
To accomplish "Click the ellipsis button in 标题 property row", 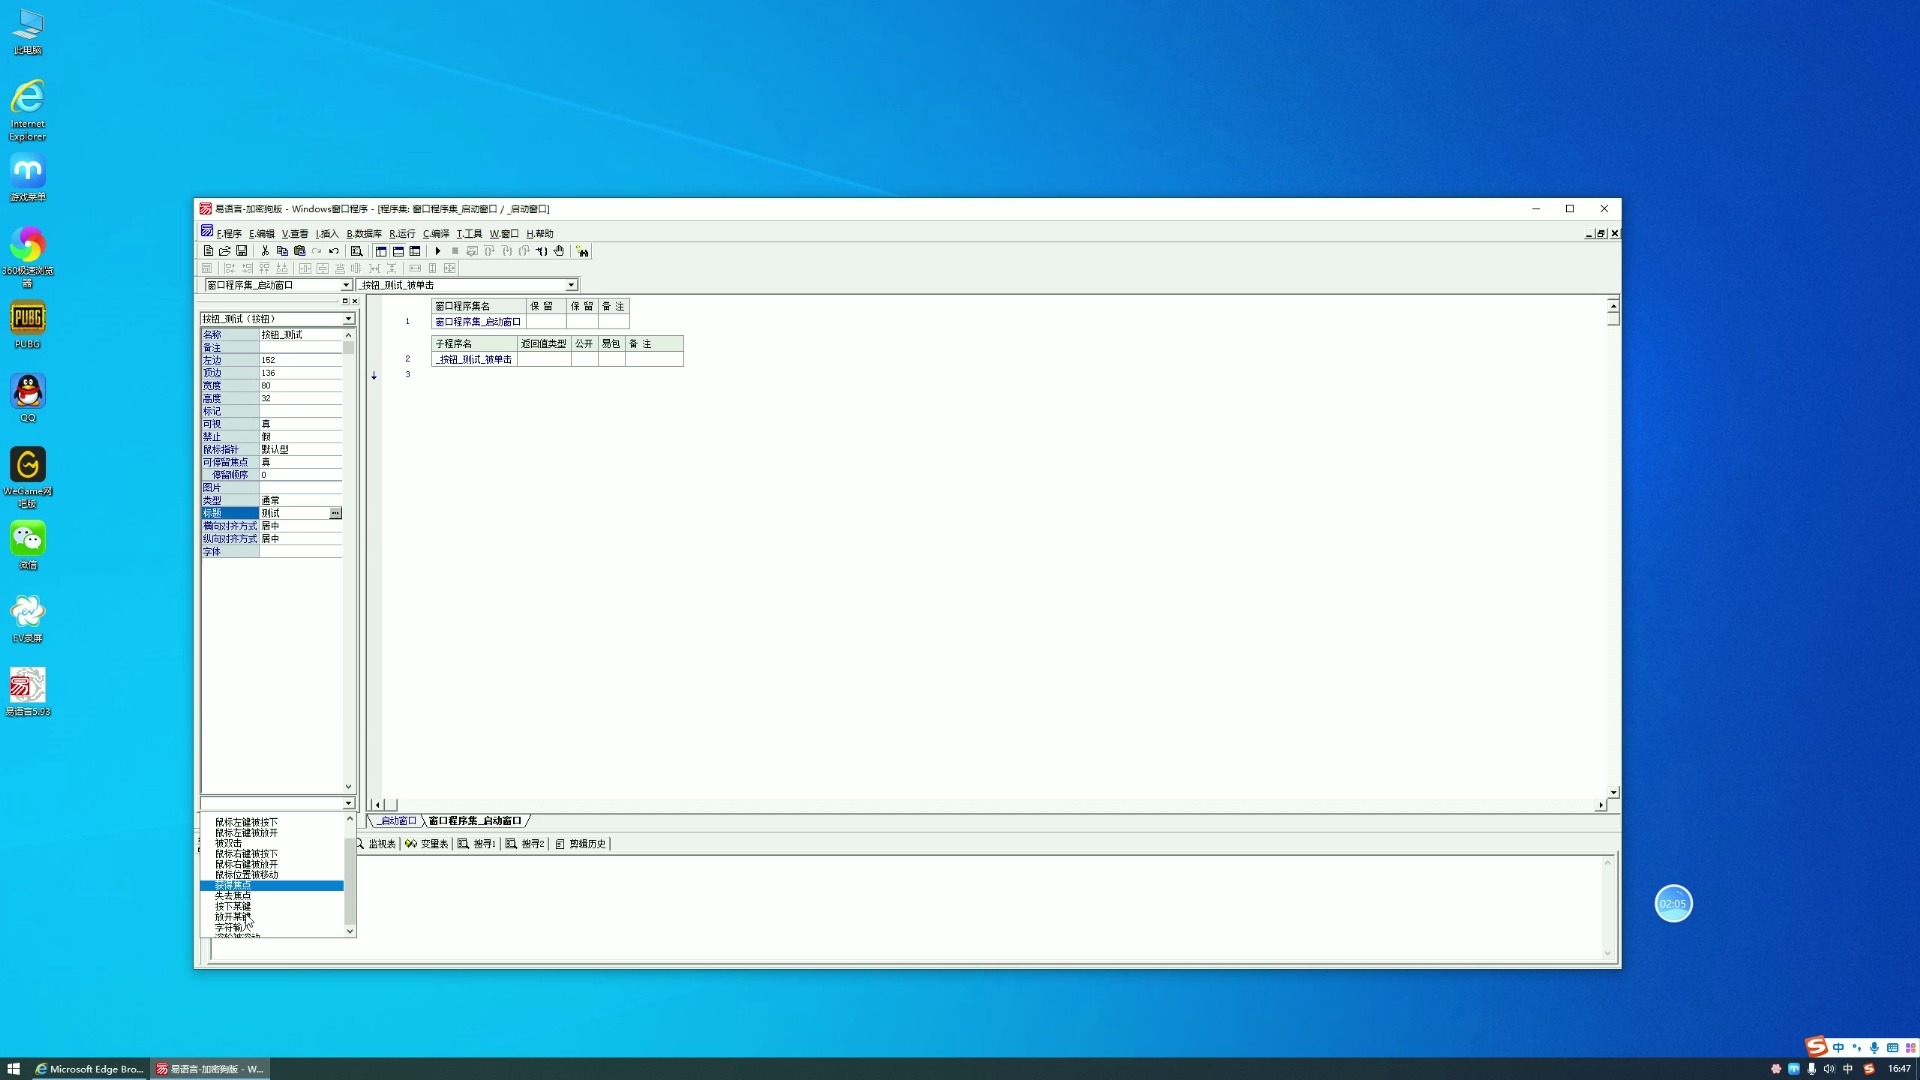I will pyautogui.click(x=335, y=513).
